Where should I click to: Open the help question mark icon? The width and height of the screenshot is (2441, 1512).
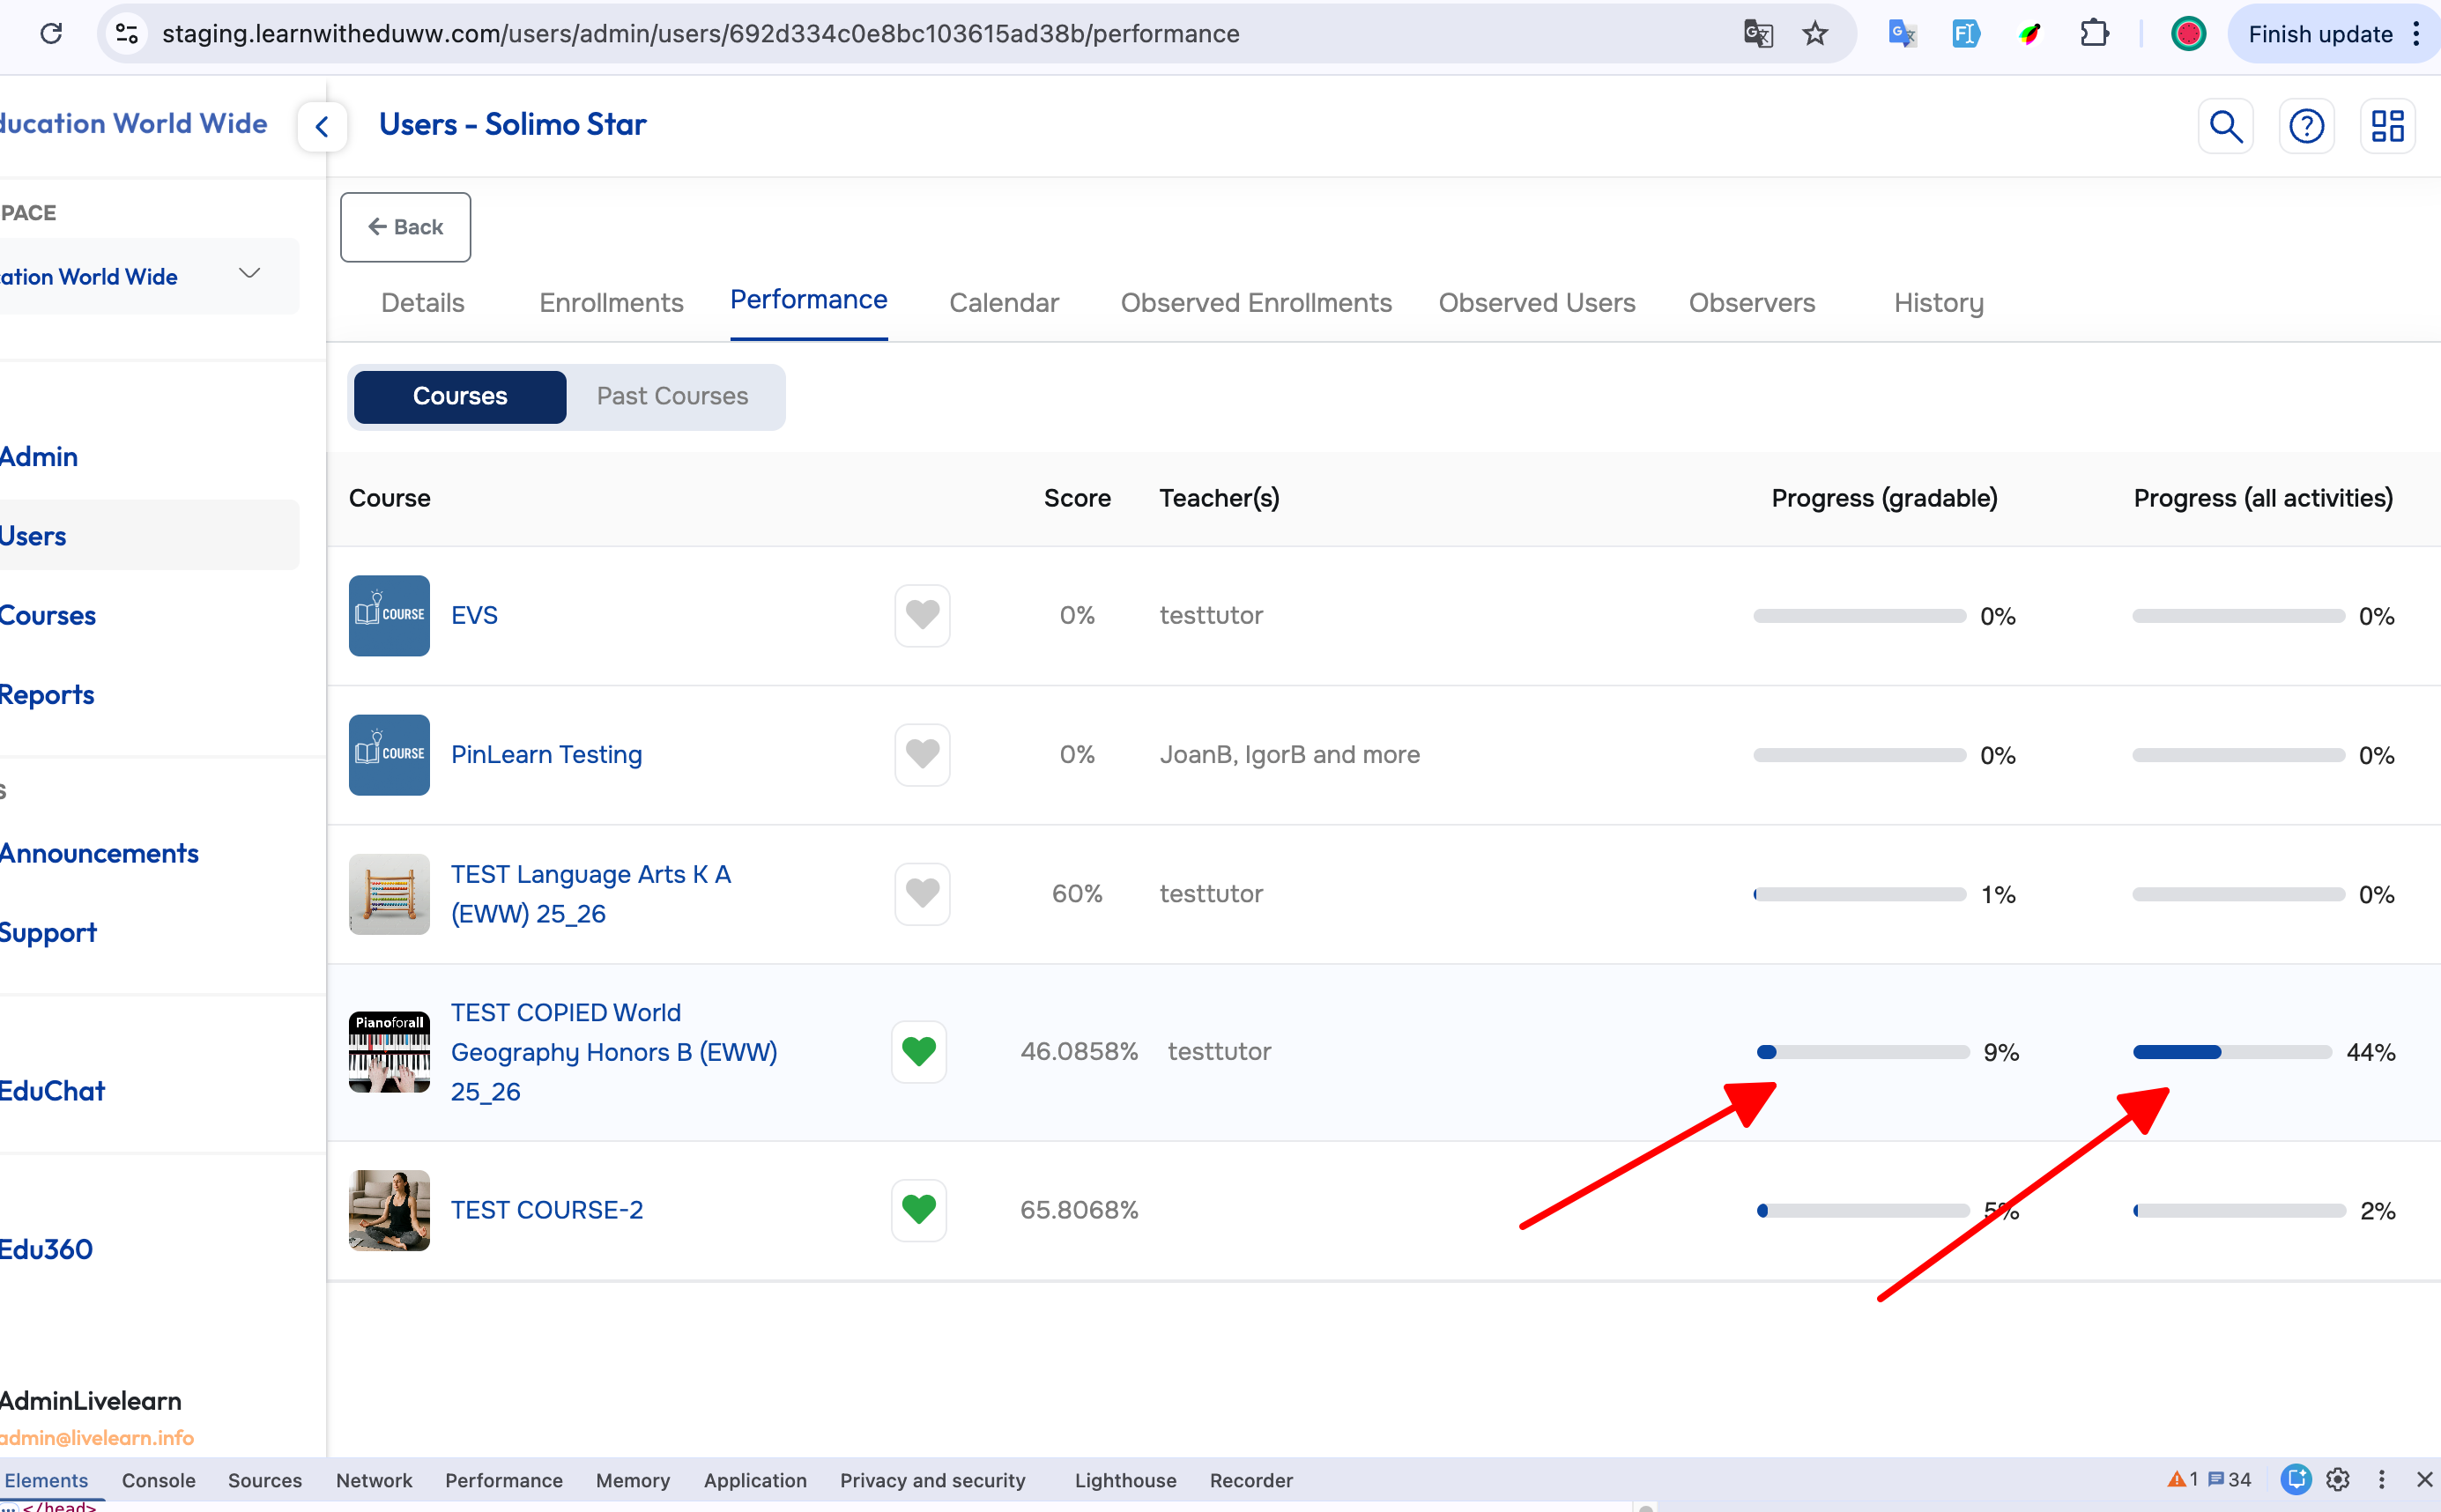pos(2306,126)
